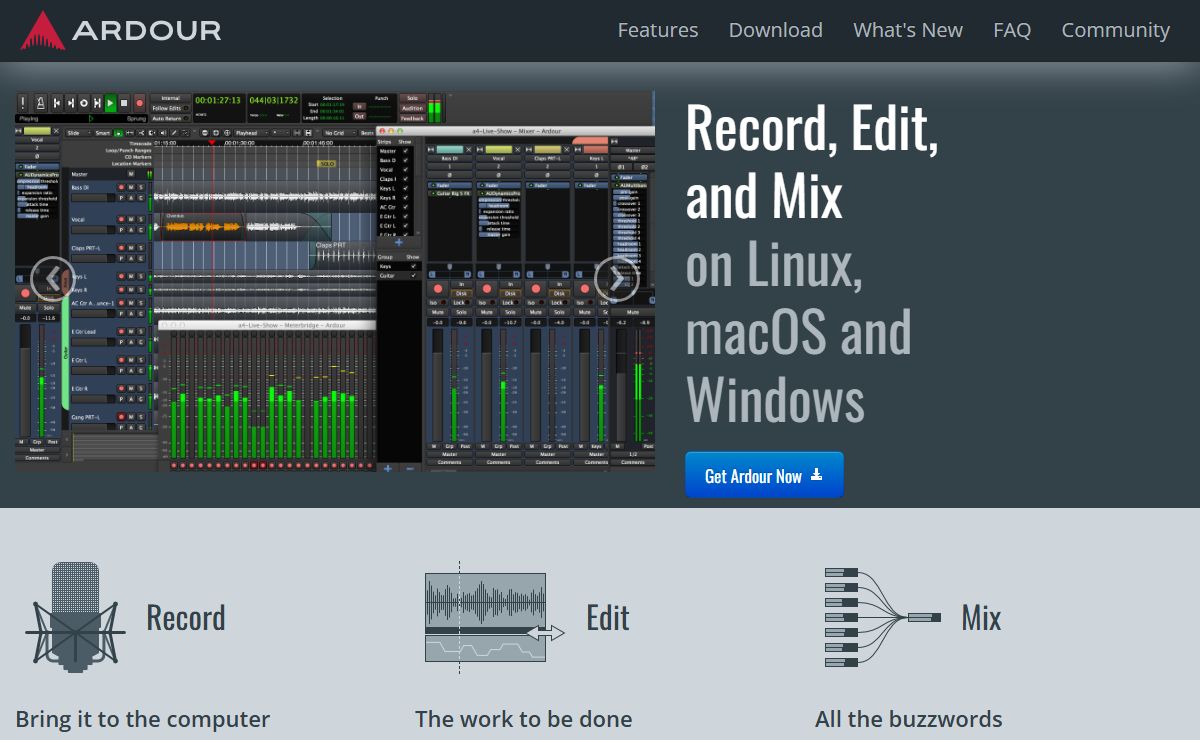Open the Features menu item

tap(658, 30)
